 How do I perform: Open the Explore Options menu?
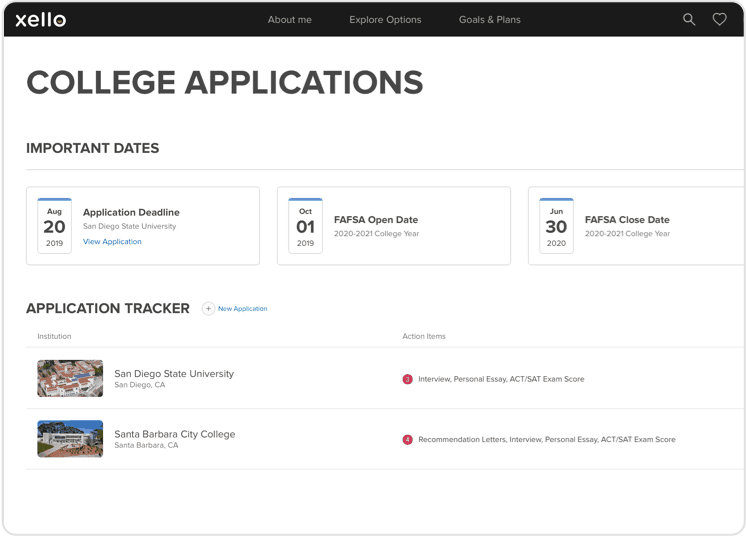[x=385, y=20]
